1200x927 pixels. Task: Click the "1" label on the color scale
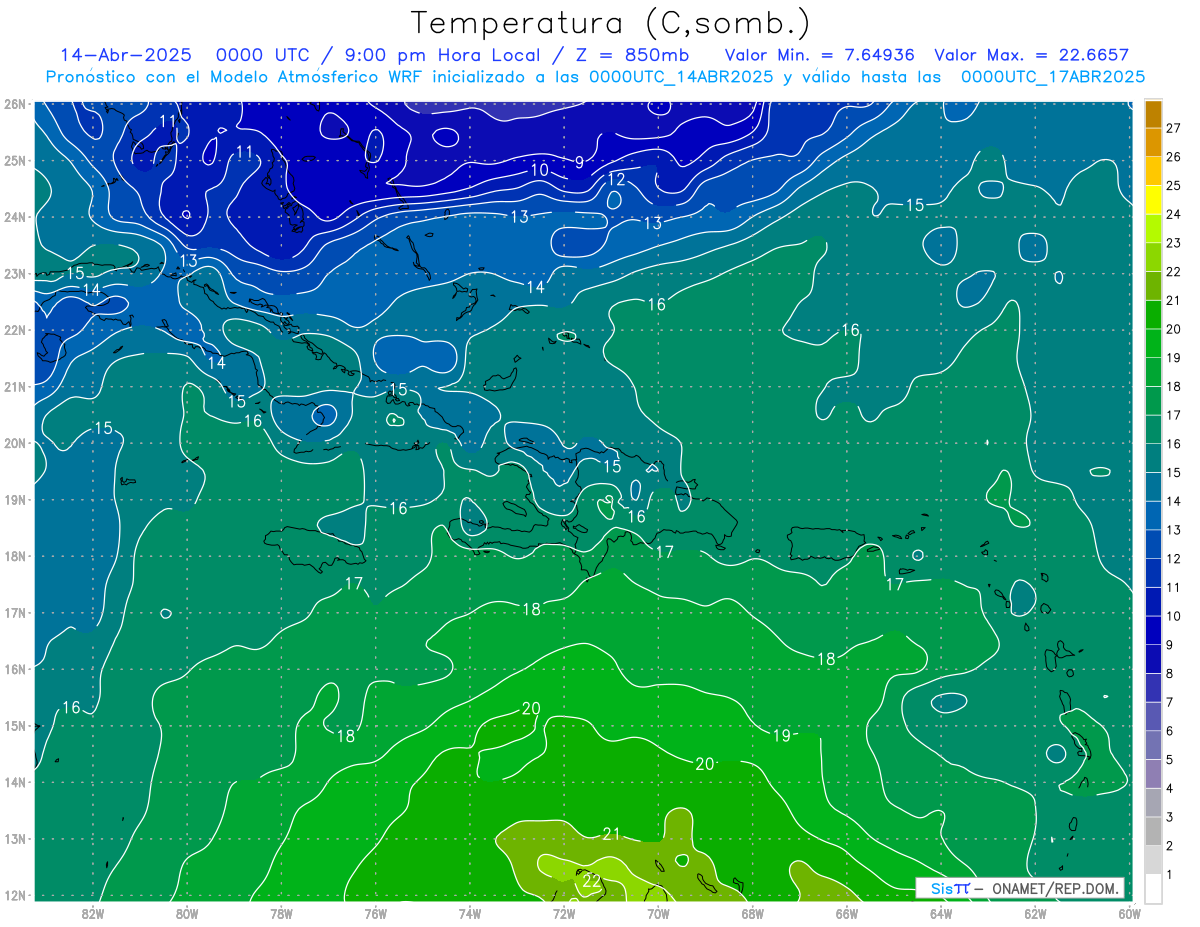1169,874
